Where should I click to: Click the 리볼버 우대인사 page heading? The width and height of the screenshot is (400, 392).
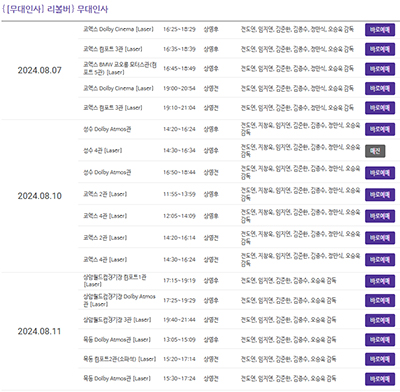pos(55,9)
